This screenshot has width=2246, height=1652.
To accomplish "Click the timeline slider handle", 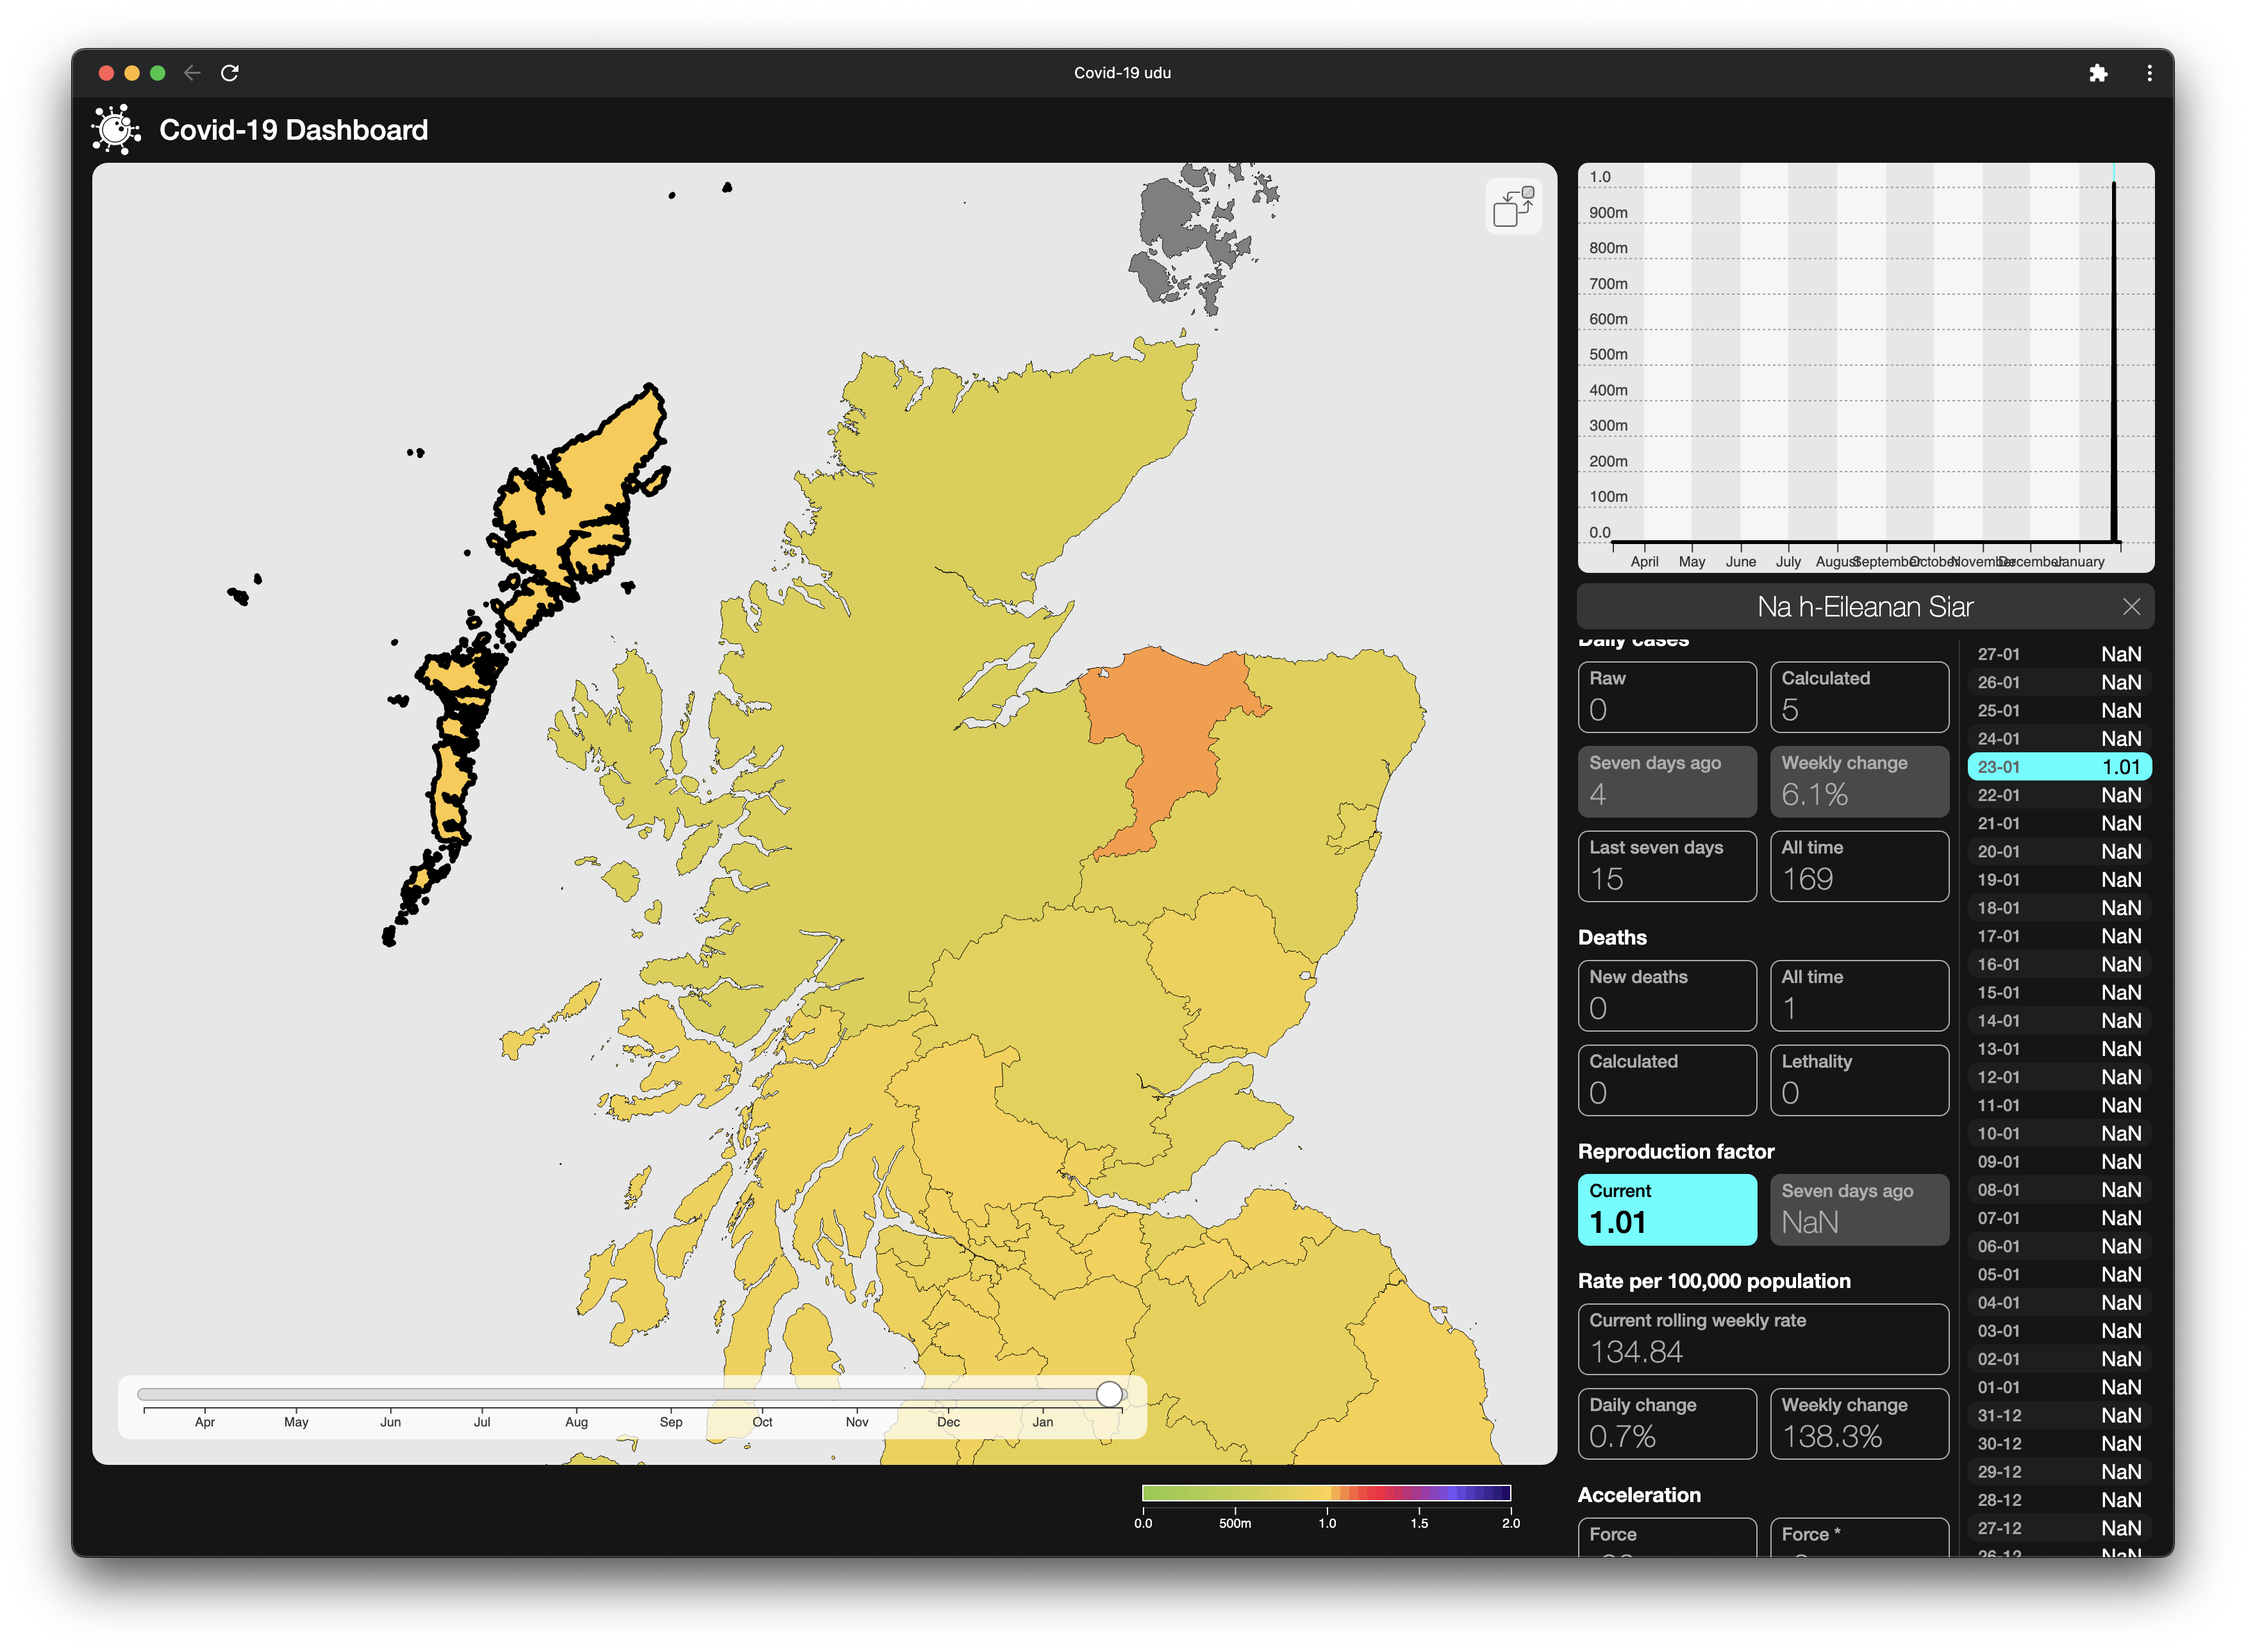I will (x=1109, y=1394).
